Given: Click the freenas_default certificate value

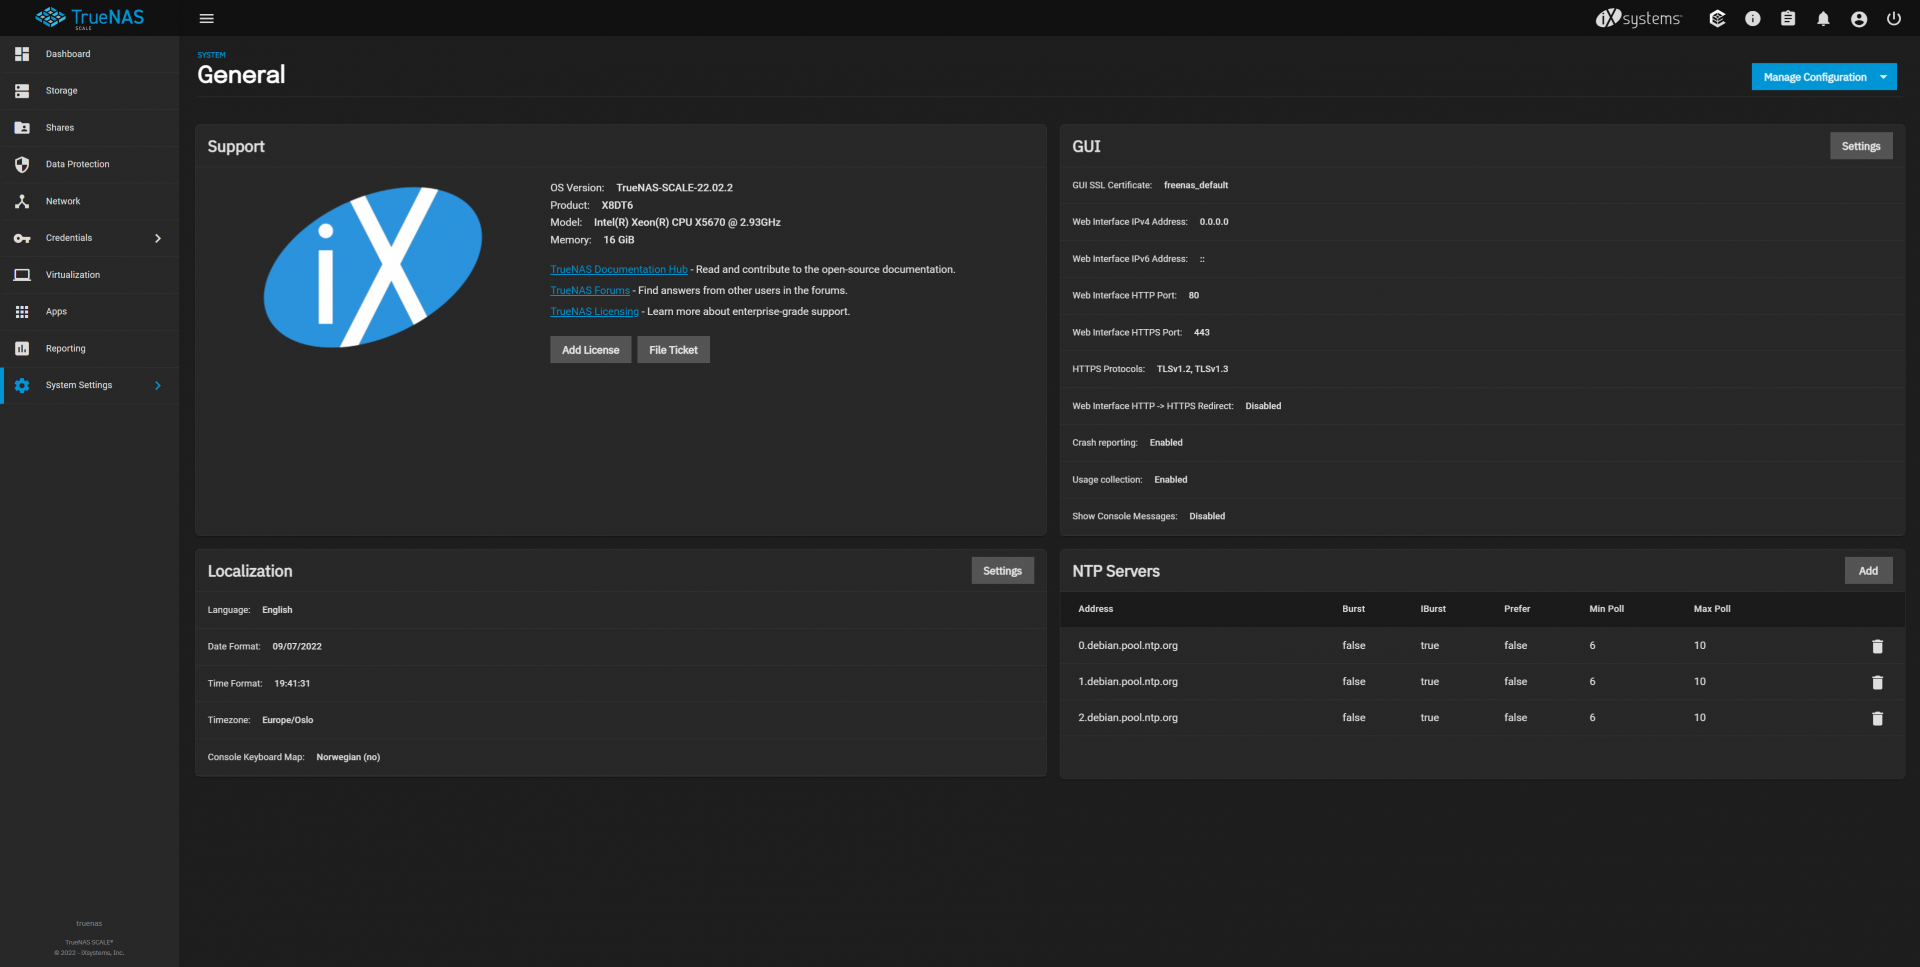Looking at the screenshot, I should (1196, 185).
